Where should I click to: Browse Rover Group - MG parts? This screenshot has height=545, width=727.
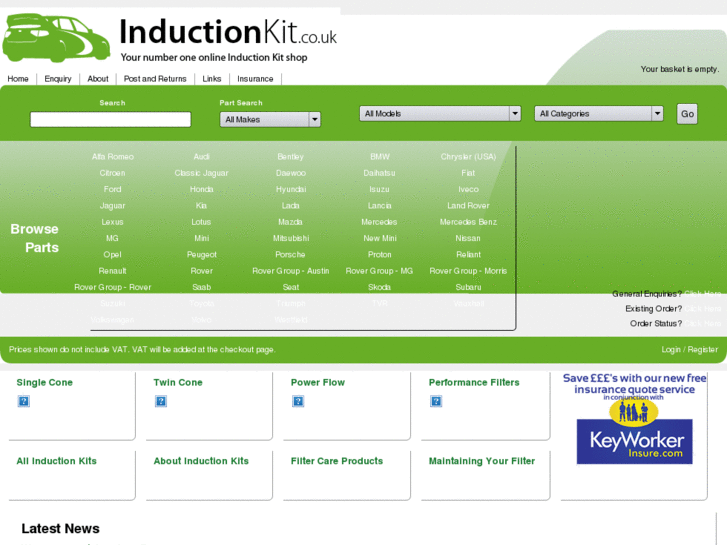pos(379,271)
